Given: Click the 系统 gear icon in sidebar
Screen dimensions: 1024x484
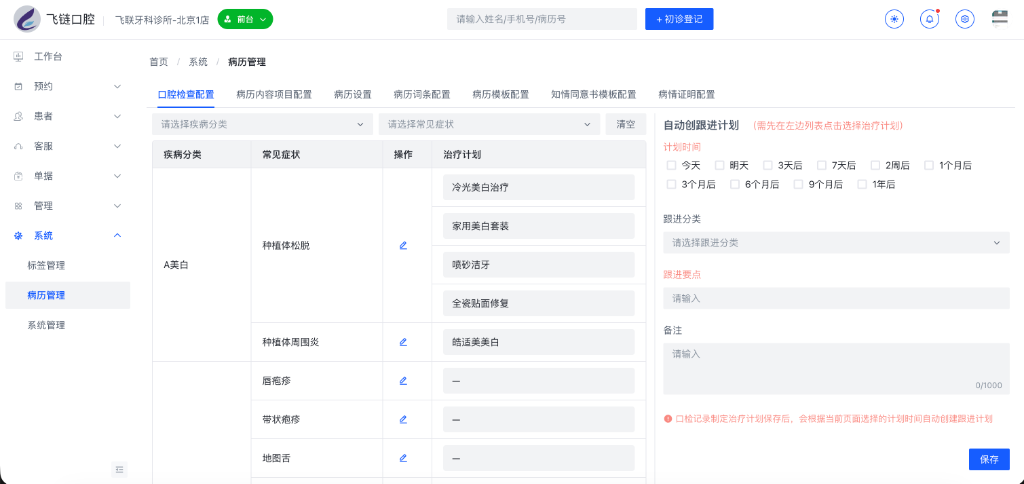Looking at the screenshot, I should tap(18, 236).
